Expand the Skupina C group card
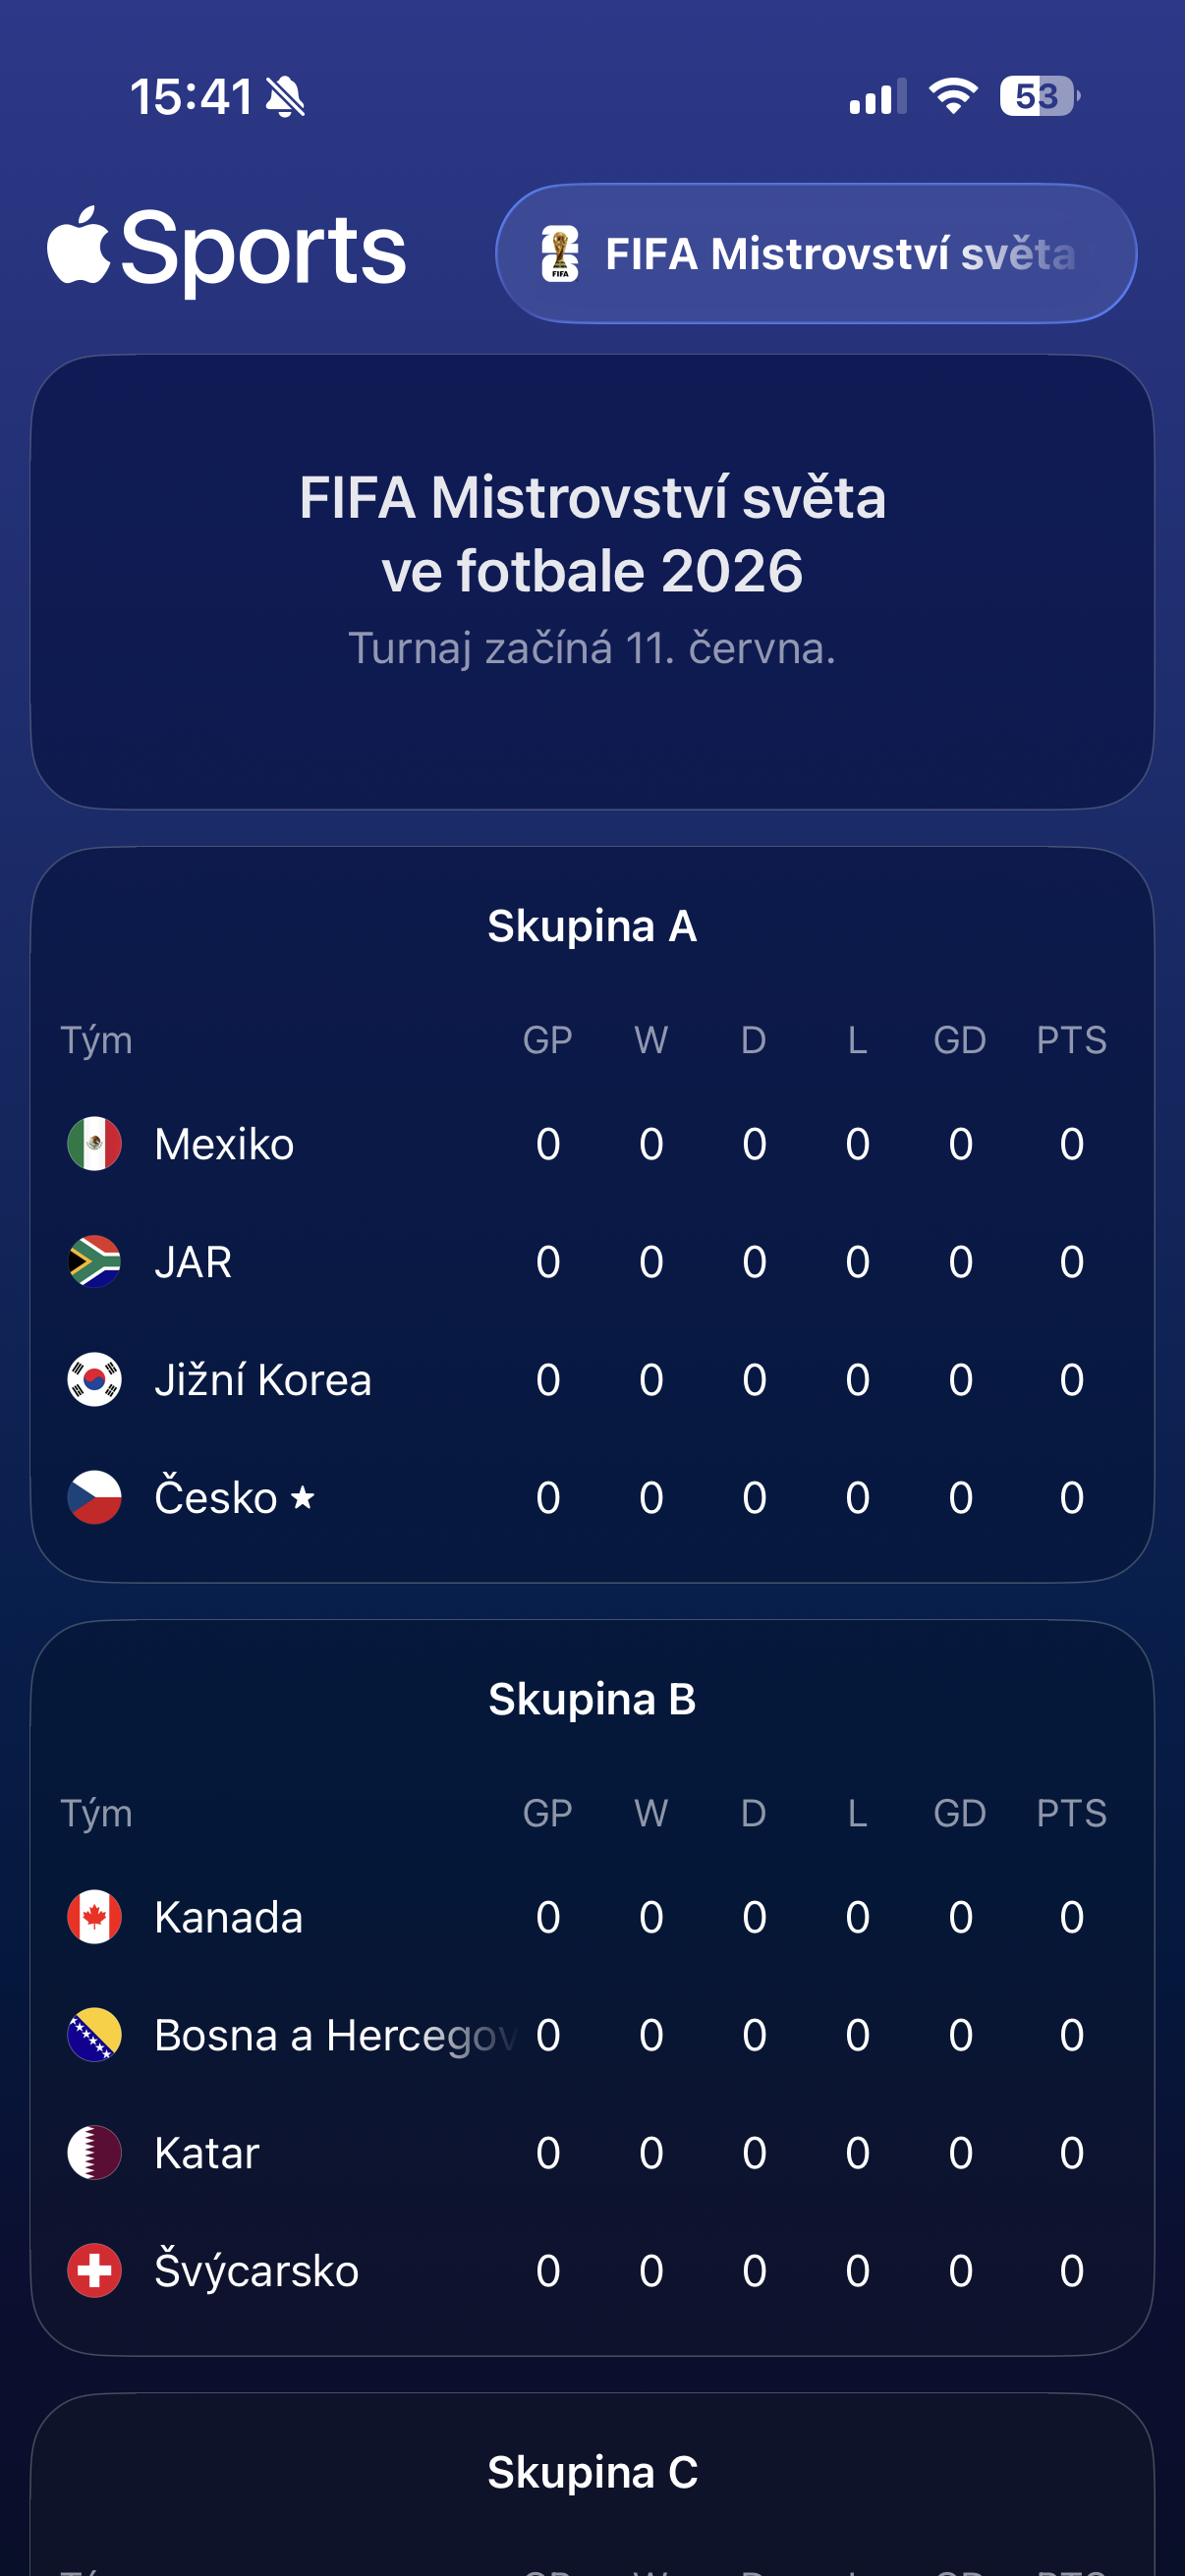Viewport: 1185px width, 2576px height. coord(592,2472)
